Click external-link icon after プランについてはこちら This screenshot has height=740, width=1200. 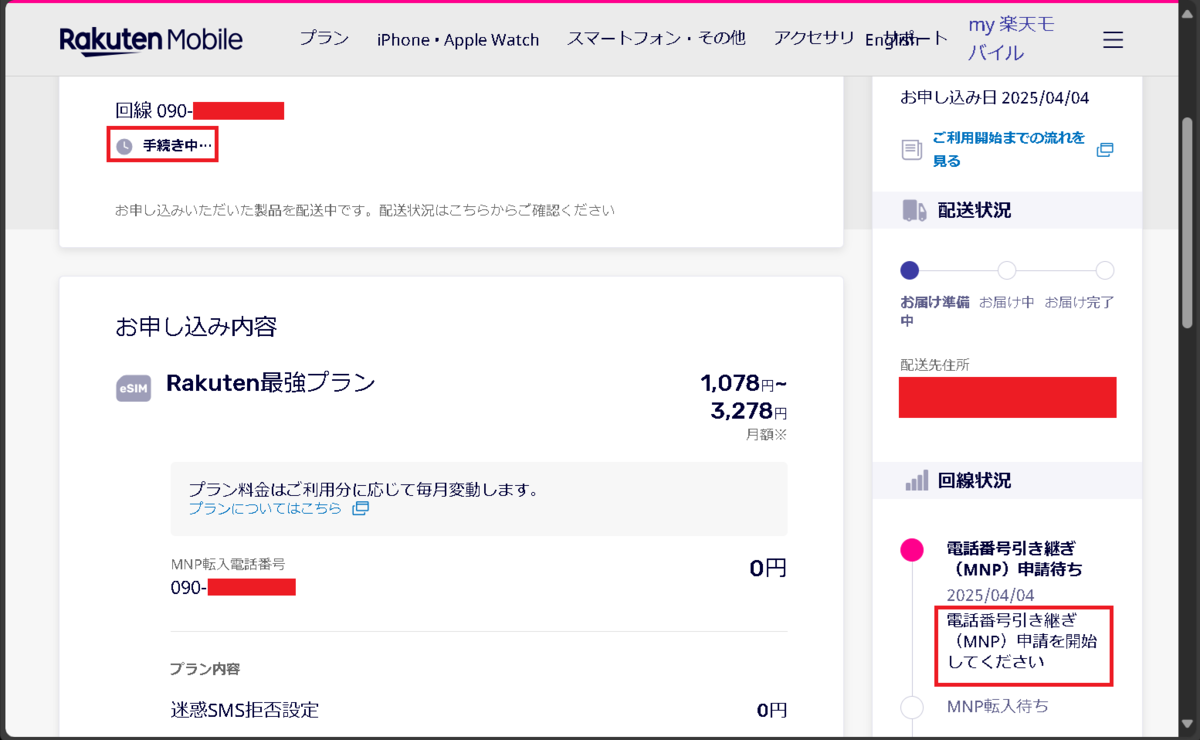click(x=360, y=508)
